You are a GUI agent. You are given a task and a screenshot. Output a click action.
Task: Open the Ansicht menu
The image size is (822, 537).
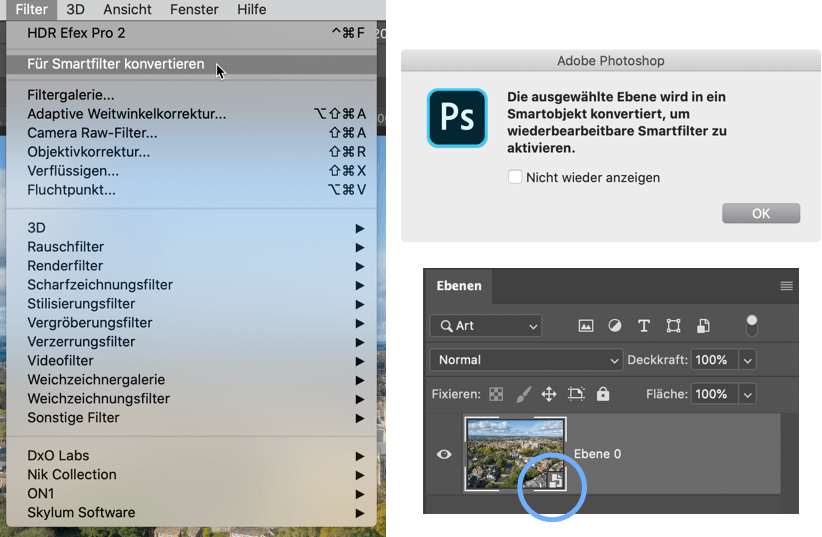click(x=127, y=9)
